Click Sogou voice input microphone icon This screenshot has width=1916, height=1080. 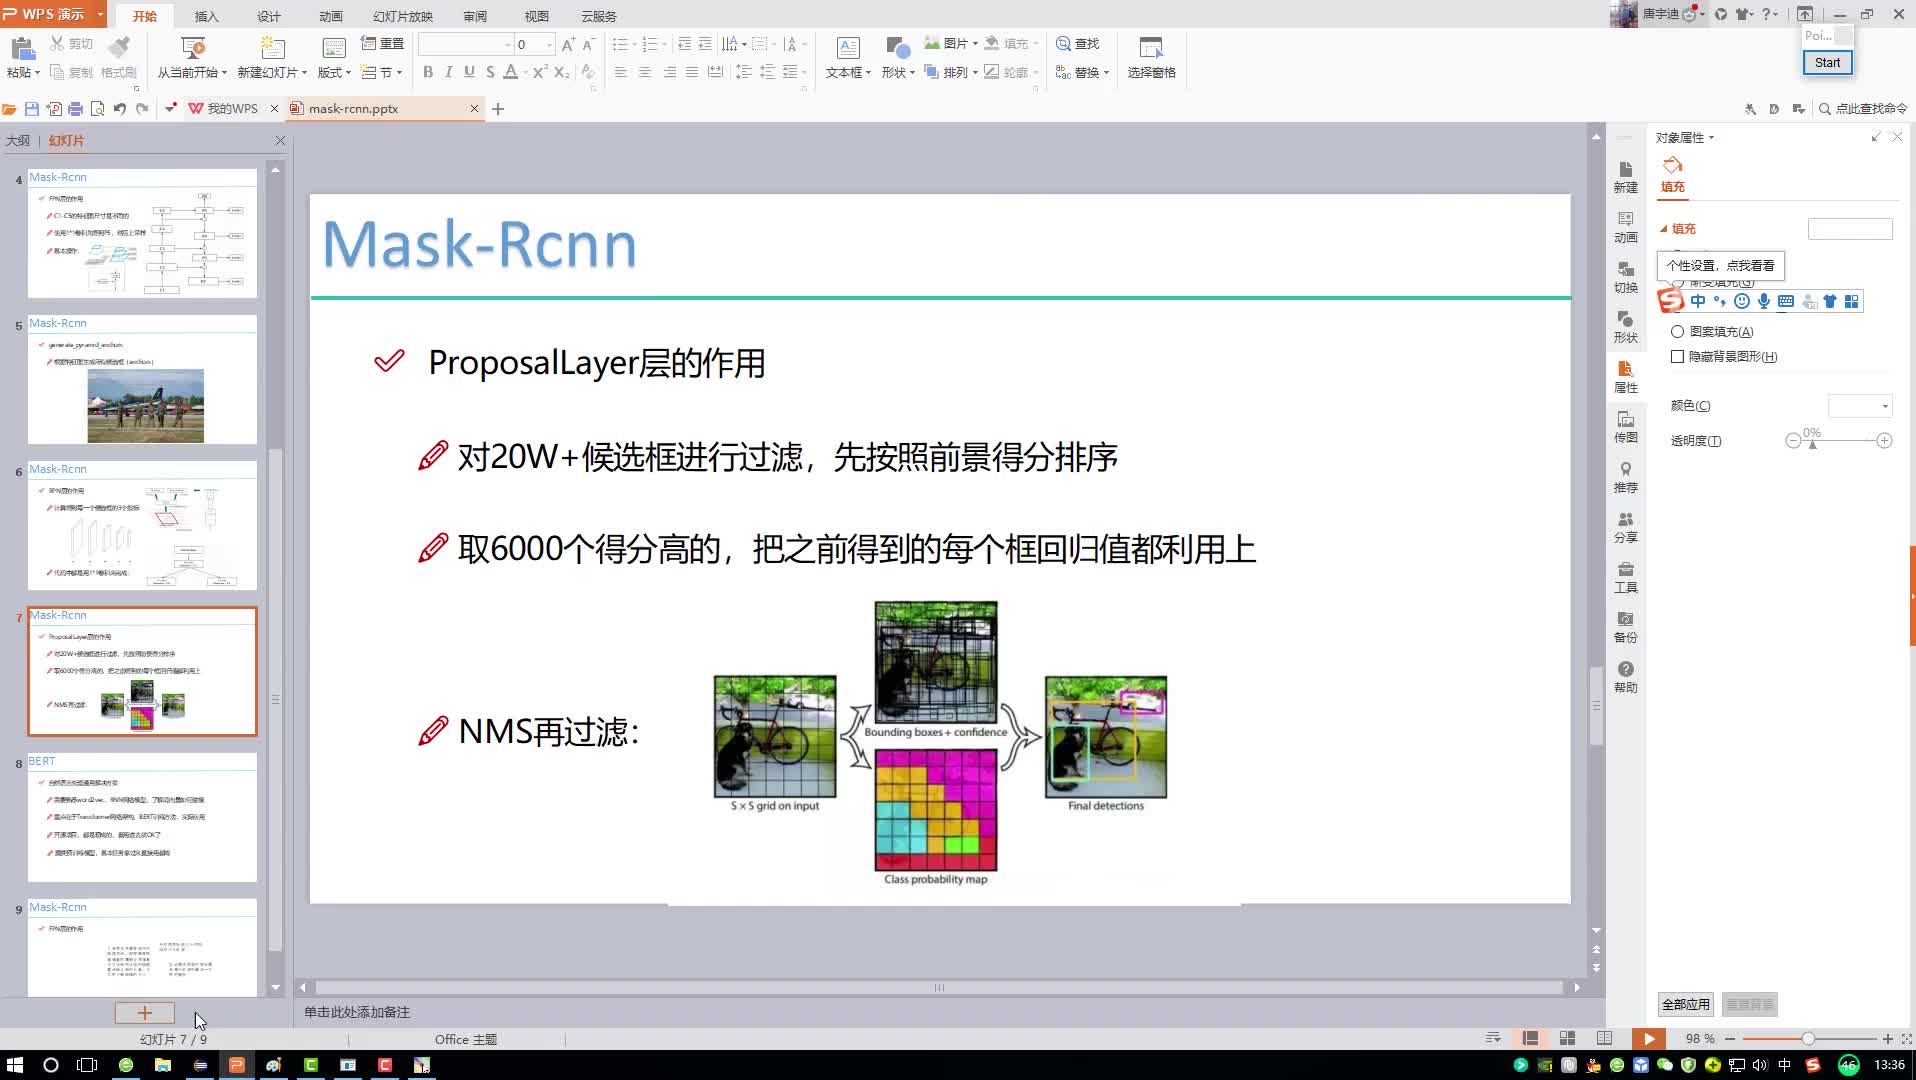(x=1764, y=301)
